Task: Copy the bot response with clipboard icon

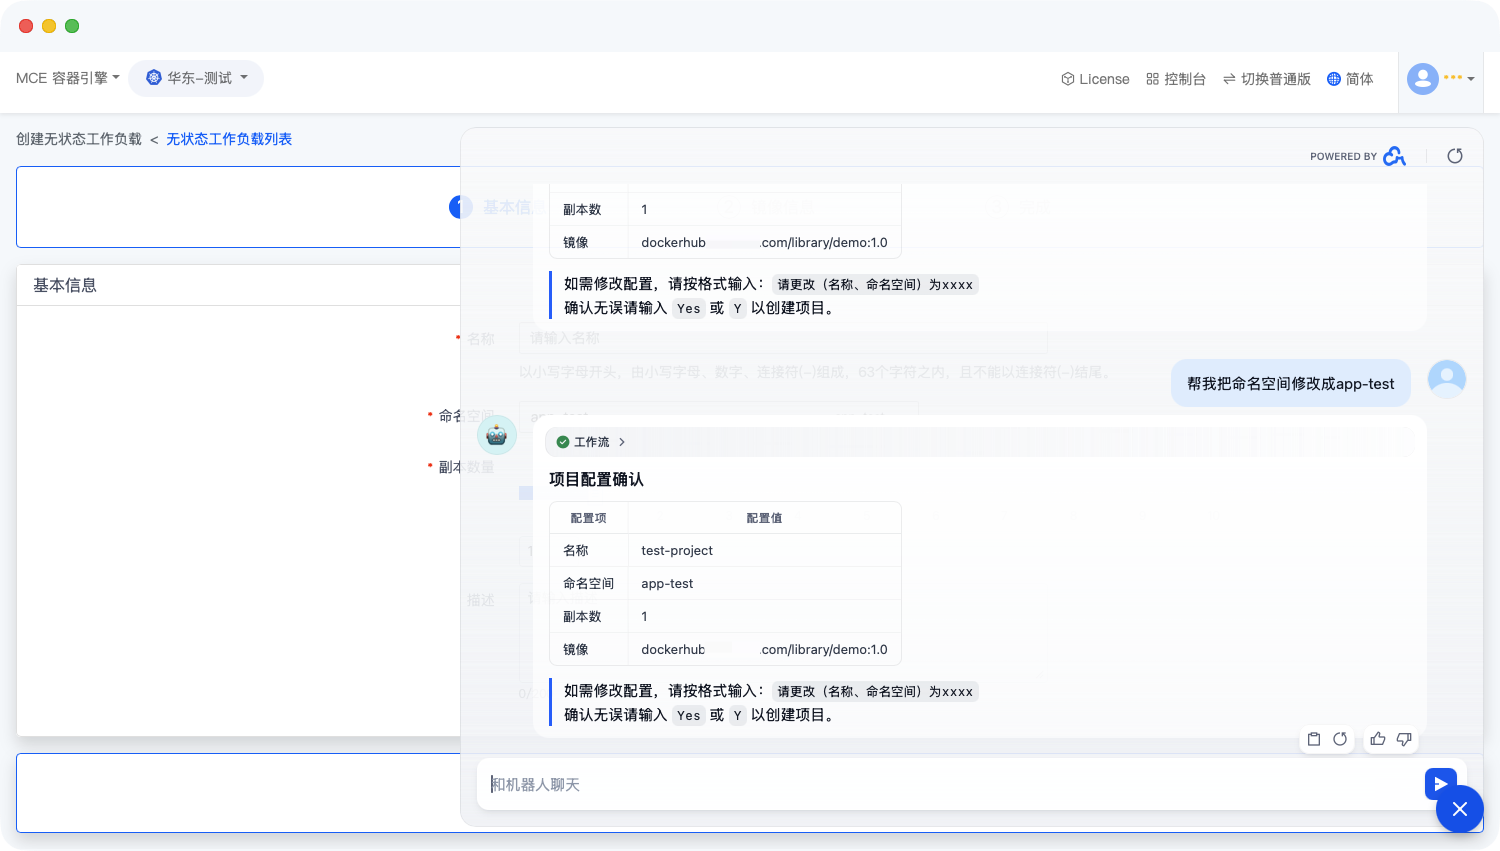Action: click(x=1314, y=739)
